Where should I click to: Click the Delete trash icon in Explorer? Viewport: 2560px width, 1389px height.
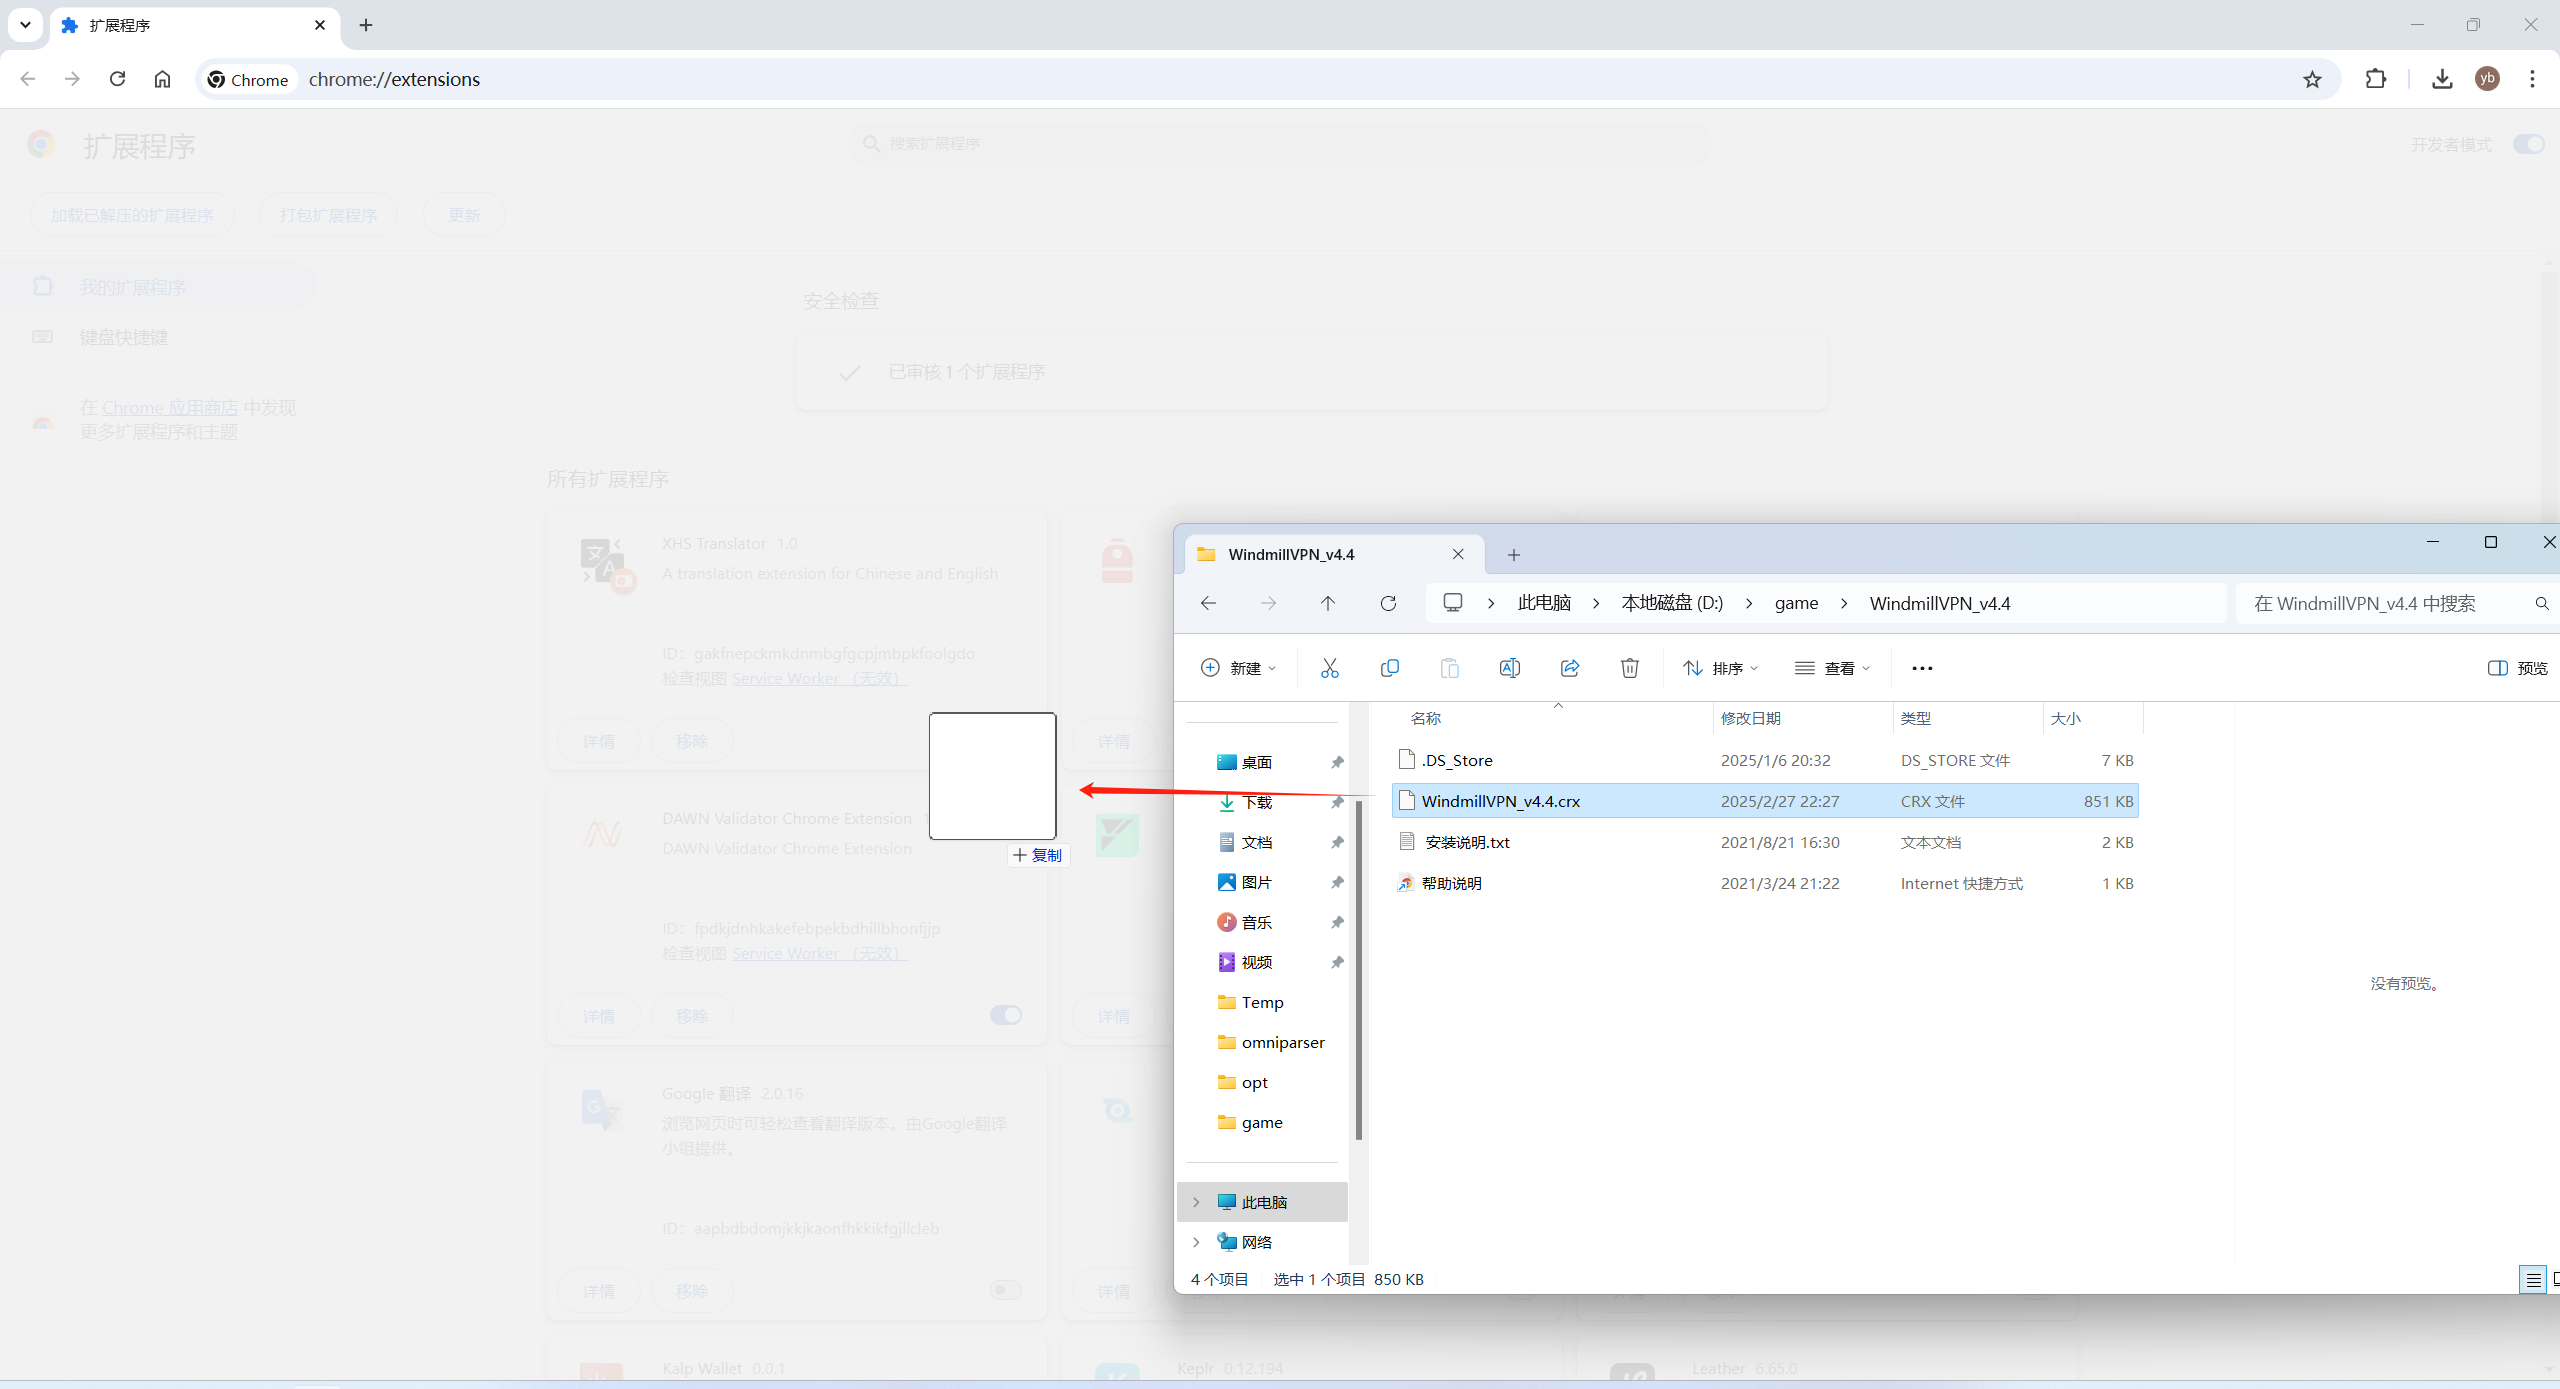coord(1629,668)
